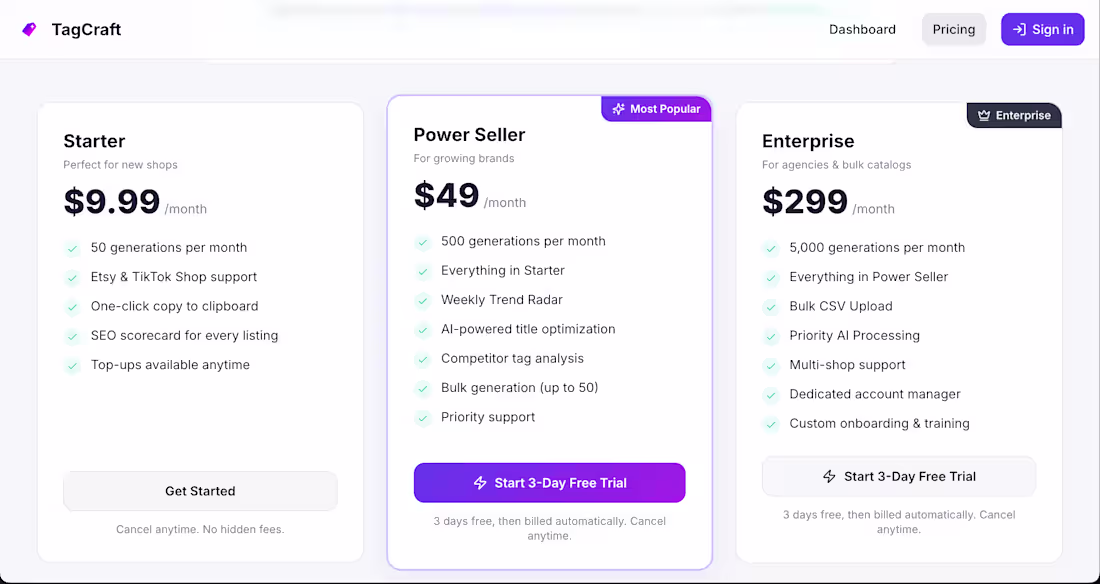Screen dimensions: 1100x584
Task: Click the arrow icon inside Sign in button
Action: coord(1018,29)
